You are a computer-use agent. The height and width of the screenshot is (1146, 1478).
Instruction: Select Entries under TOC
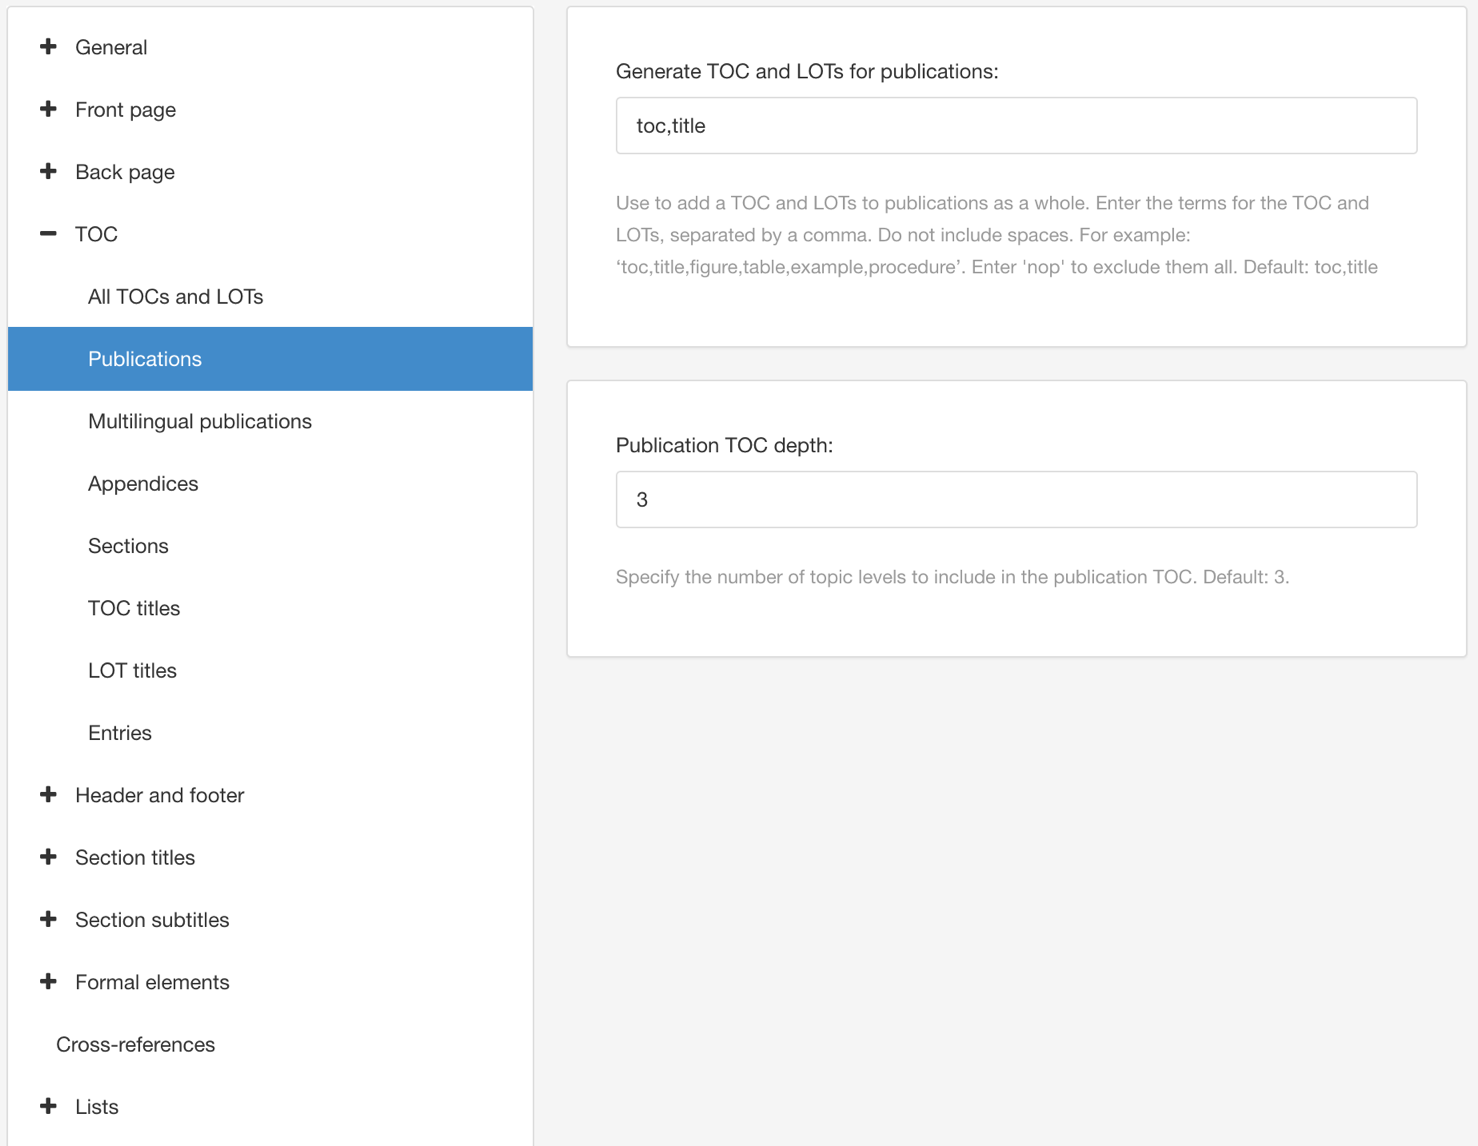pos(120,733)
